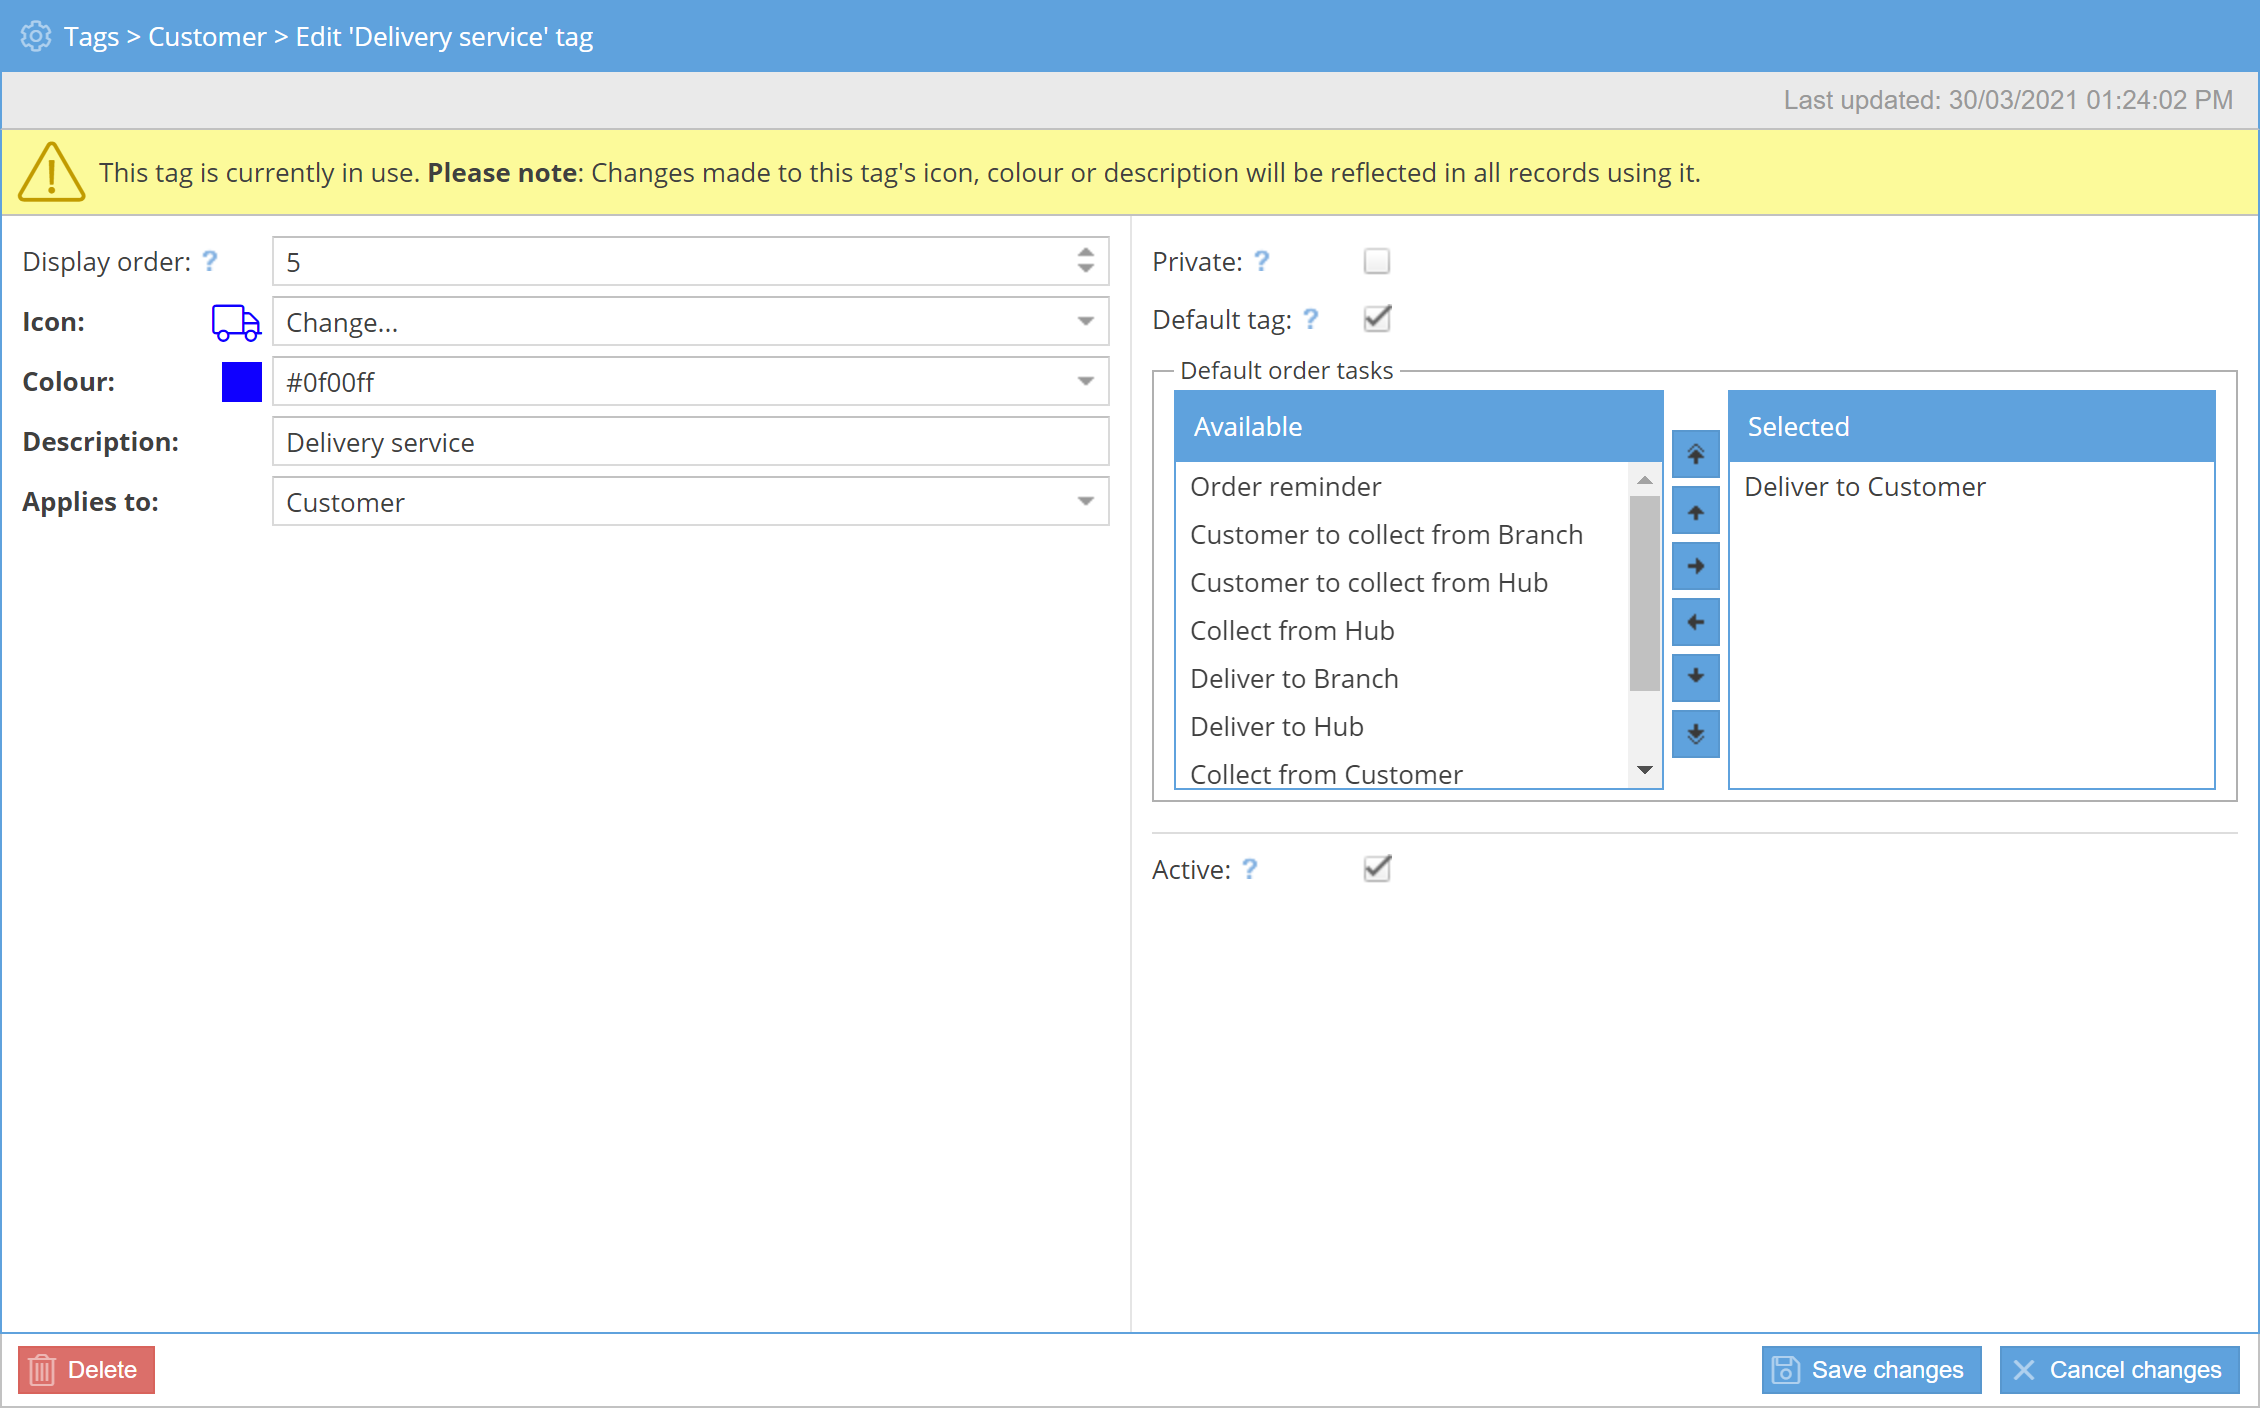Click the blue colour swatch square
Screen dimensions: 2260x1408
click(241, 382)
